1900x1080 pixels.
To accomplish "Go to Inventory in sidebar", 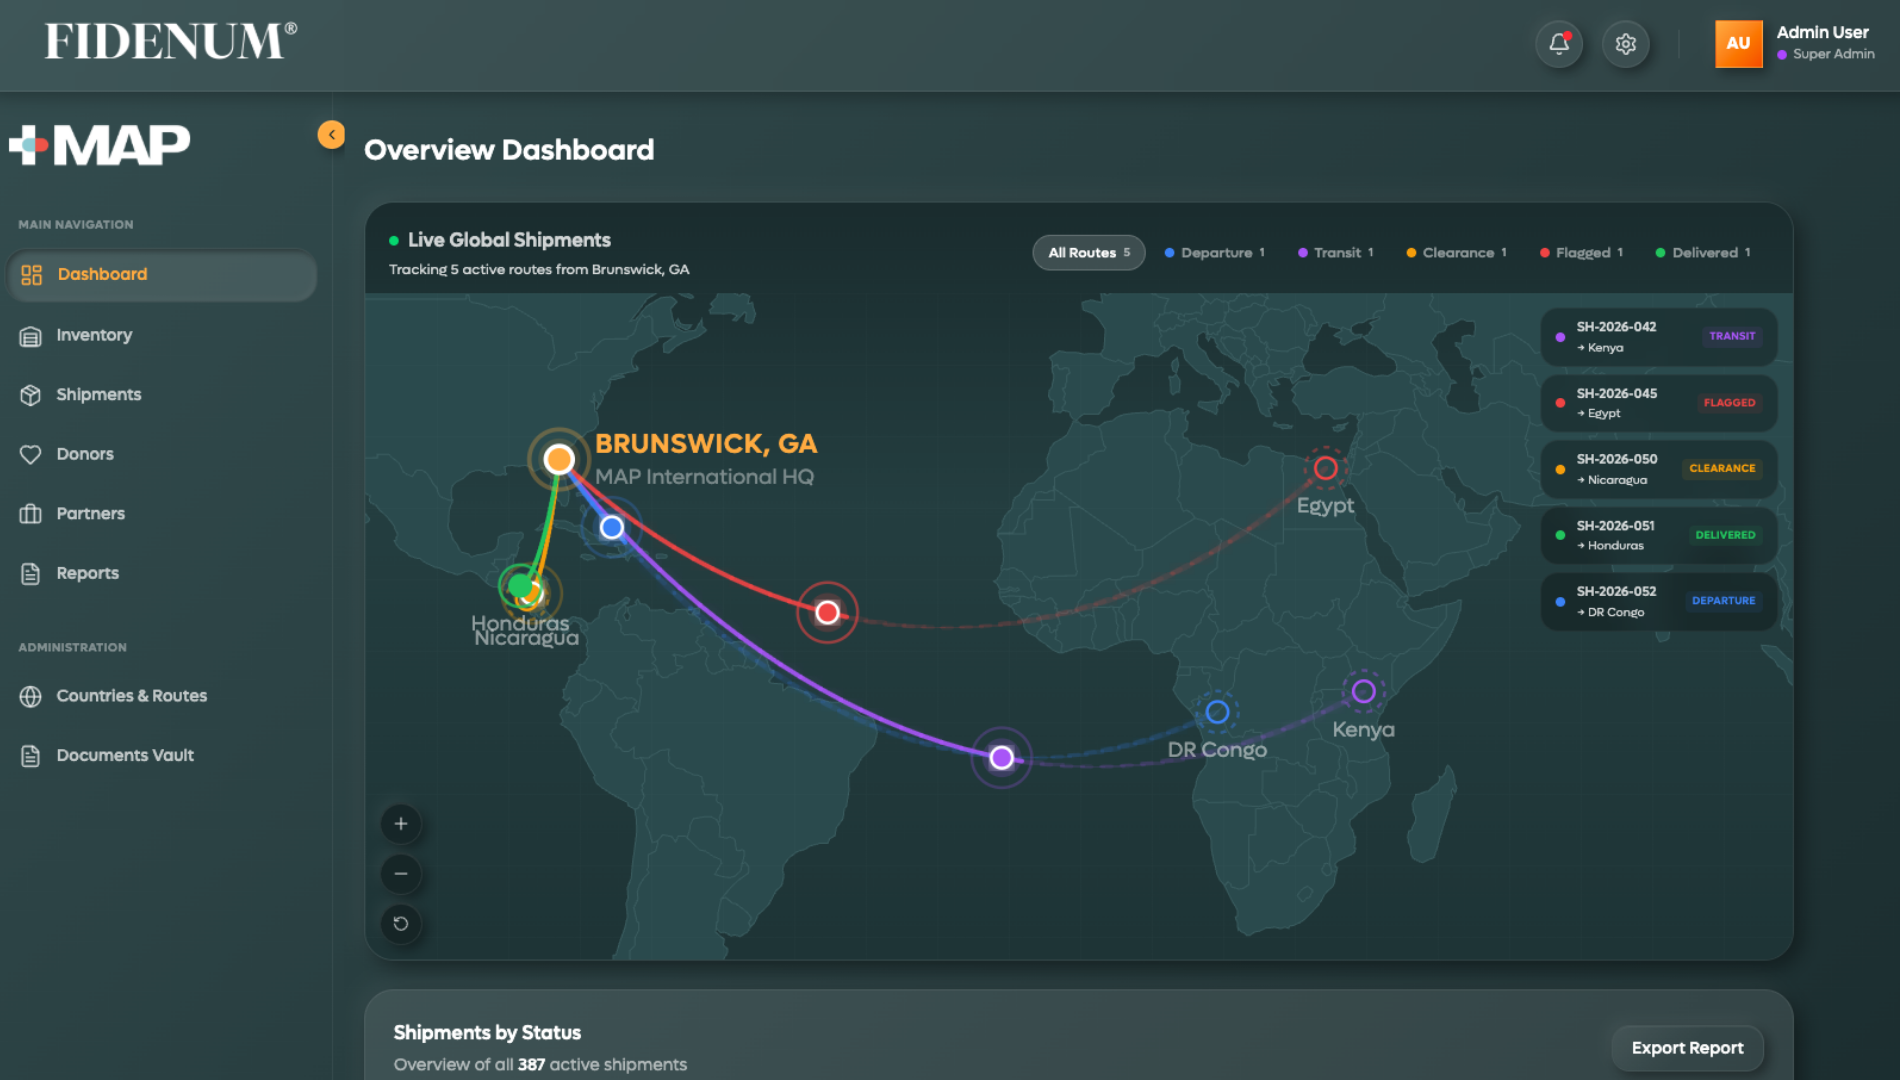I will (94, 335).
